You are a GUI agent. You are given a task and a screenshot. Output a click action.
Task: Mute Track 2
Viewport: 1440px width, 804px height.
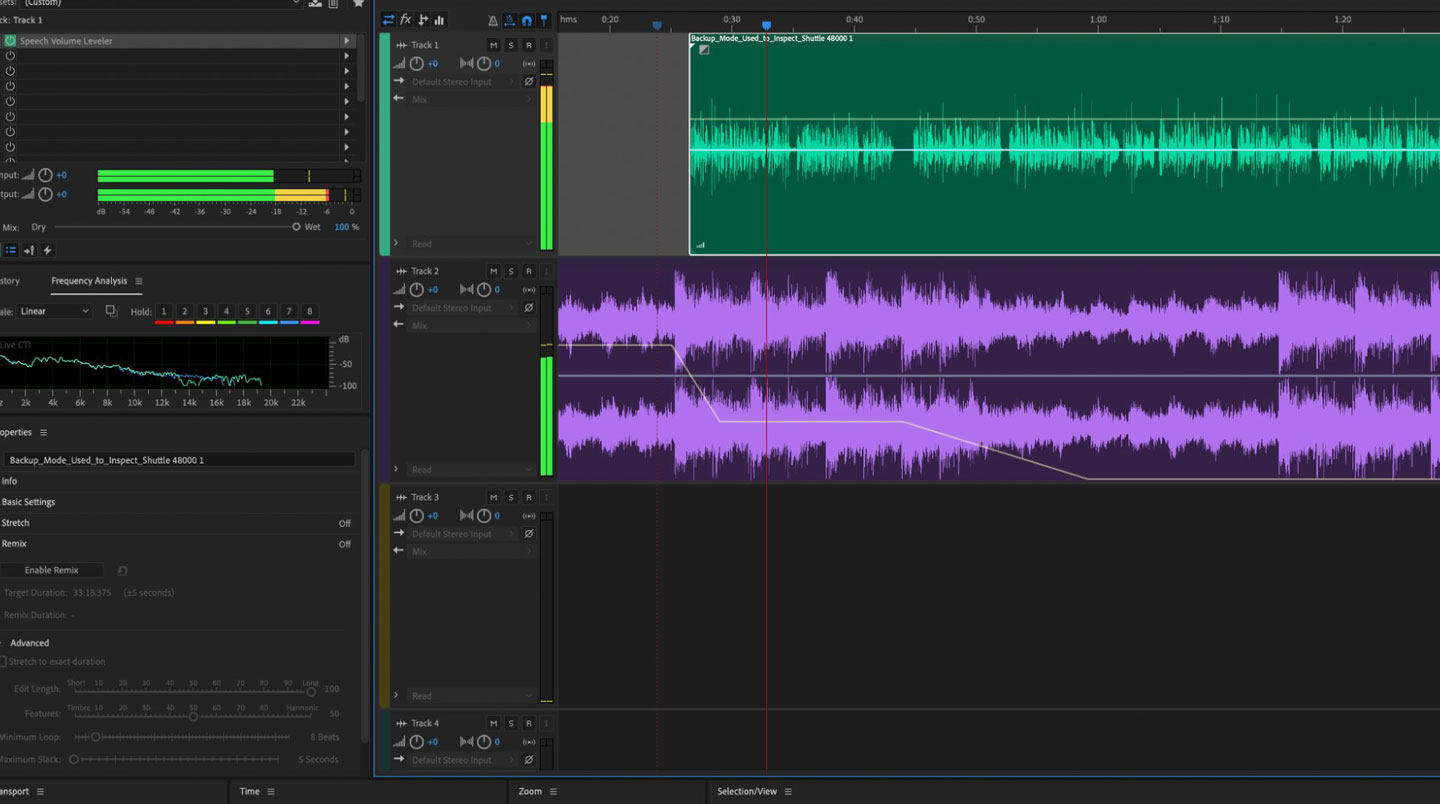pyautogui.click(x=493, y=271)
